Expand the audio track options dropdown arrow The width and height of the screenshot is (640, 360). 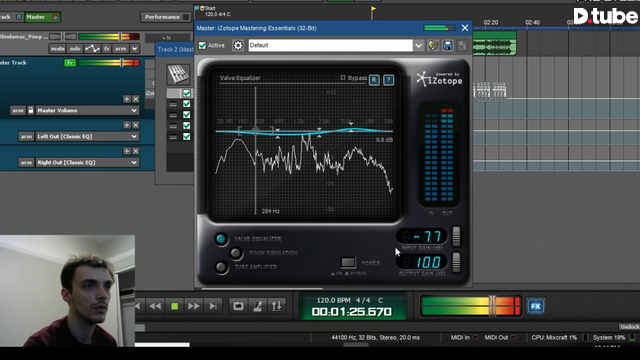tap(134, 49)
